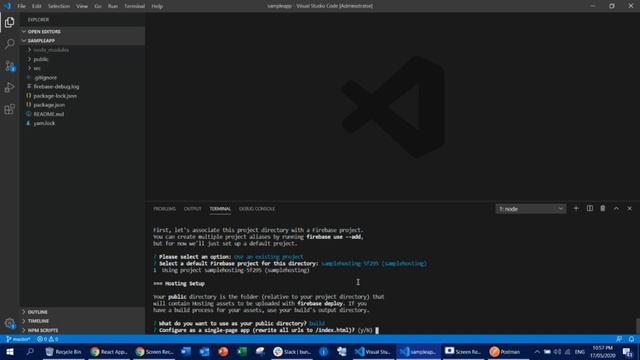This screenshot has height=360, width=640.
Task: Open README.md file
Action: (x=82, y=114)
